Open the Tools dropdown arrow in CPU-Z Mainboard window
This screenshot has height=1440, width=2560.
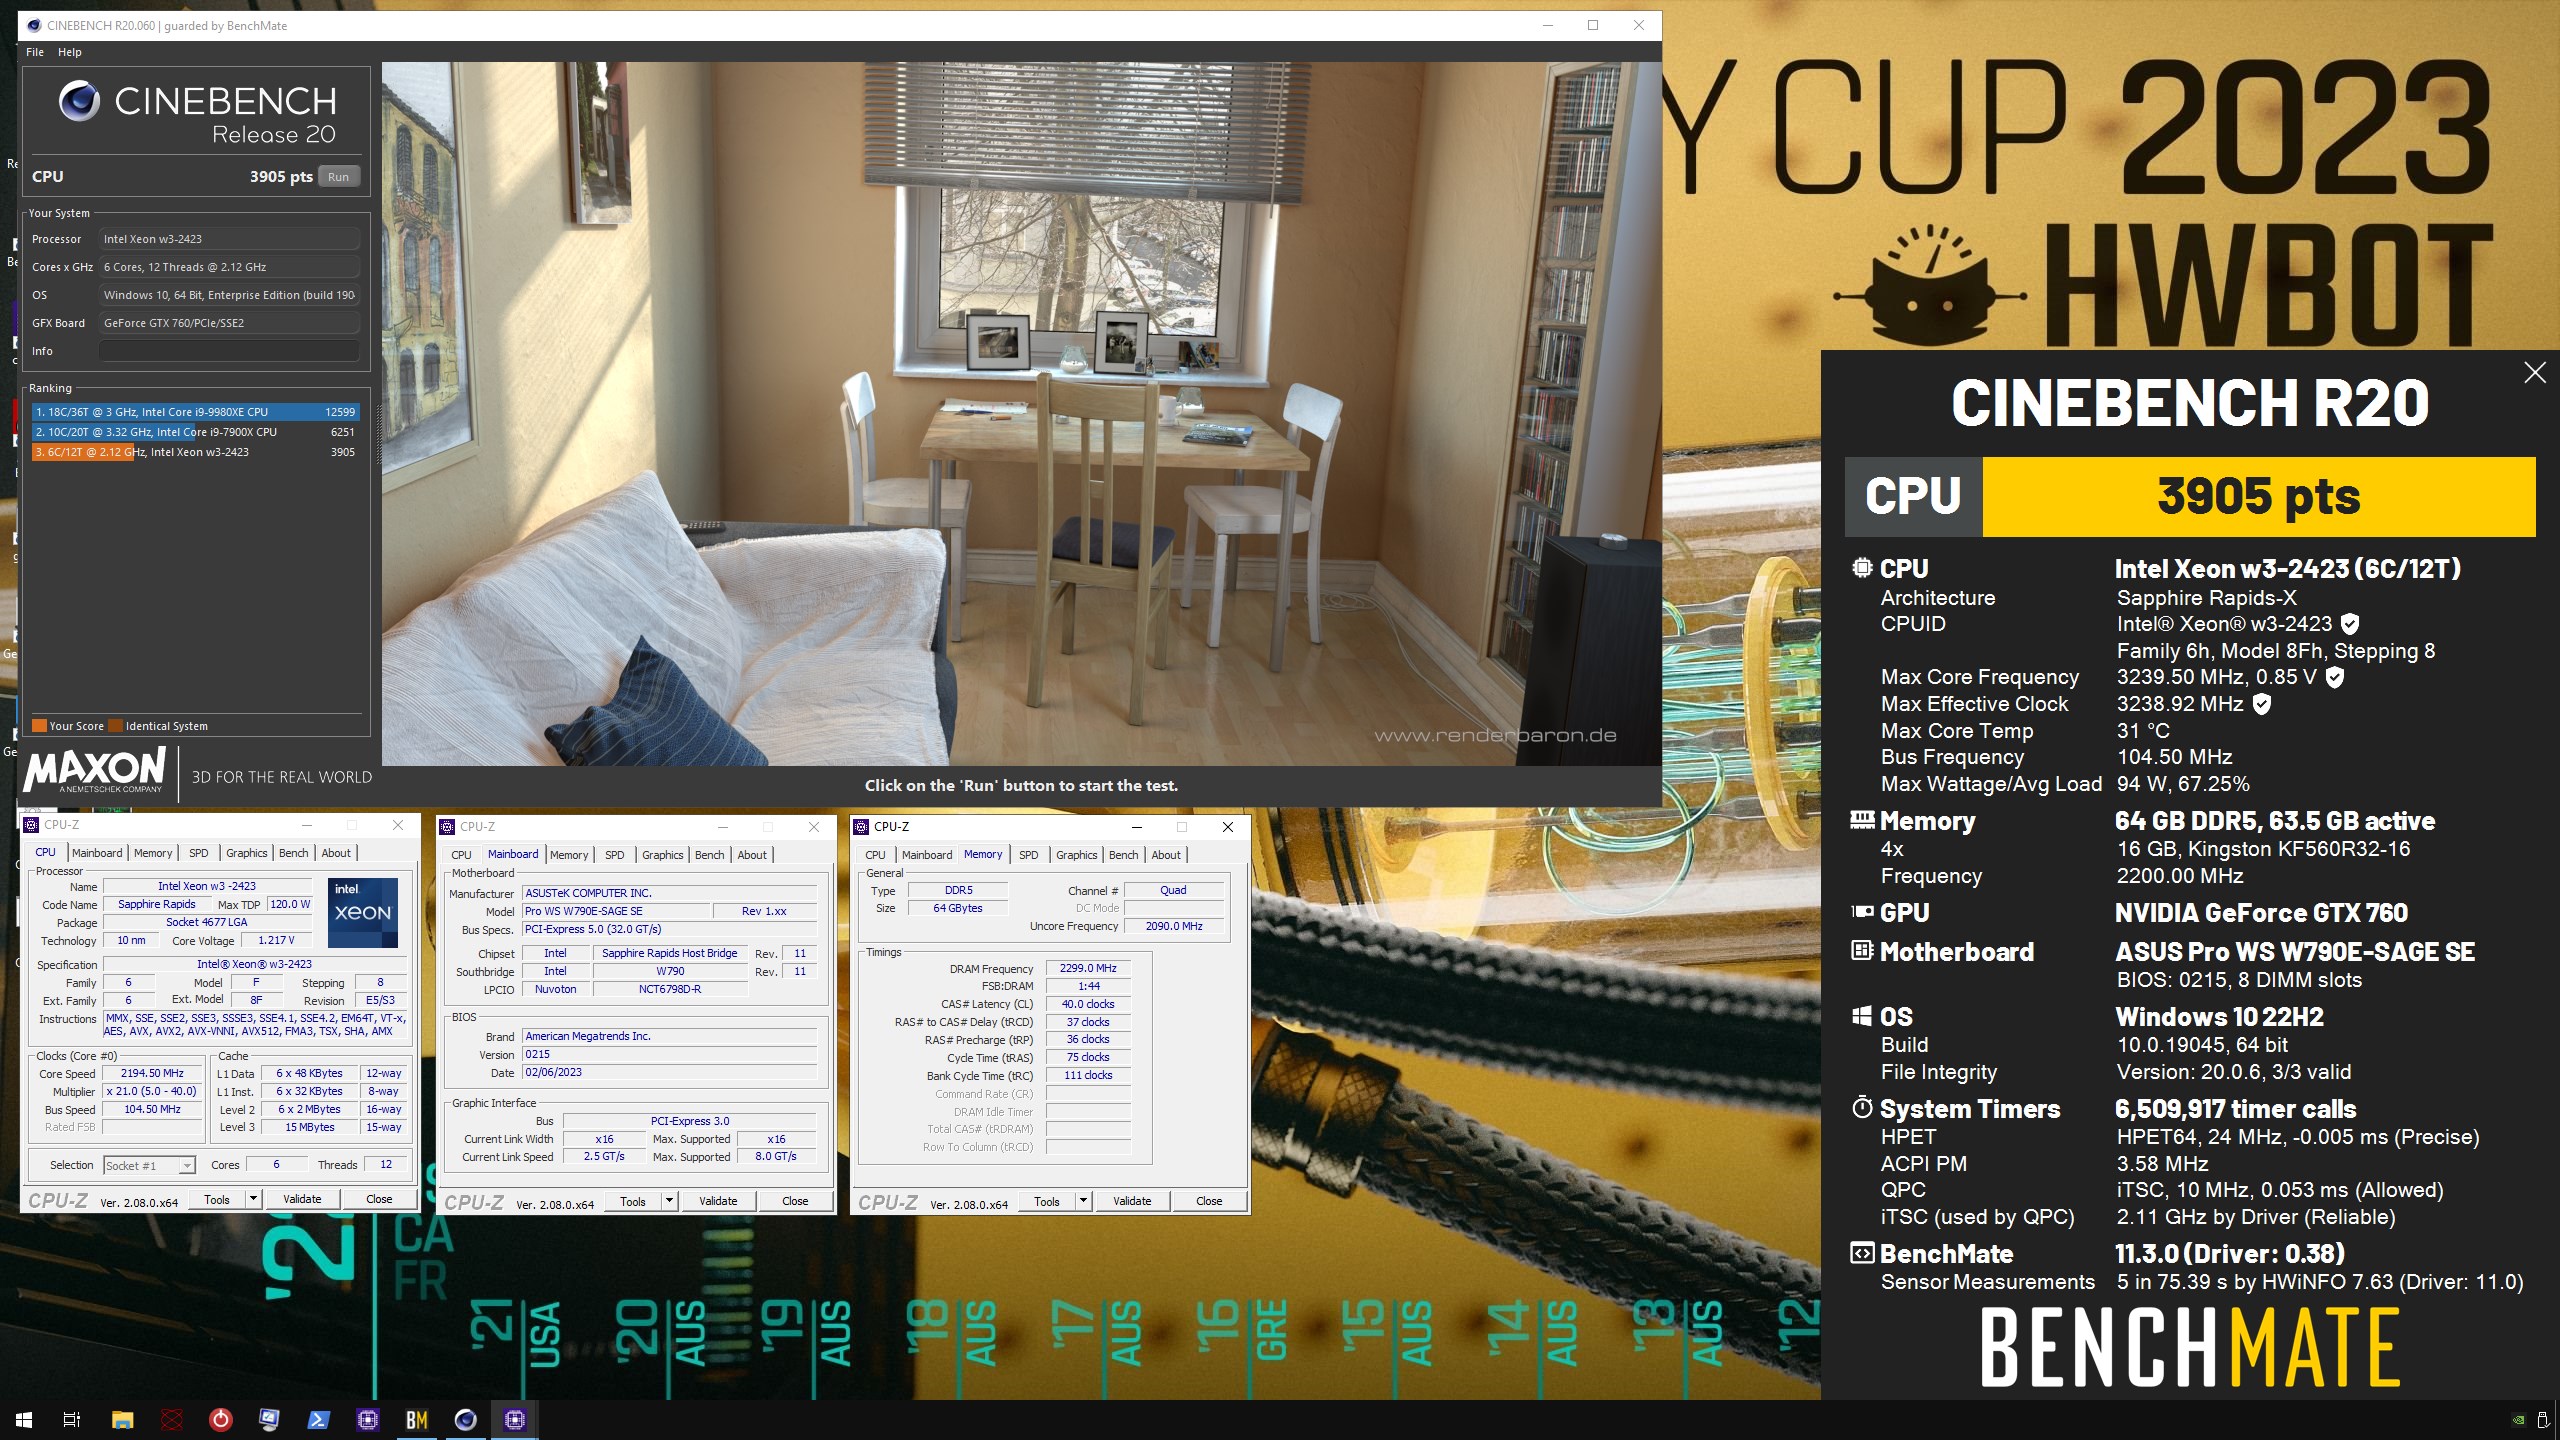pos(669,1201)
